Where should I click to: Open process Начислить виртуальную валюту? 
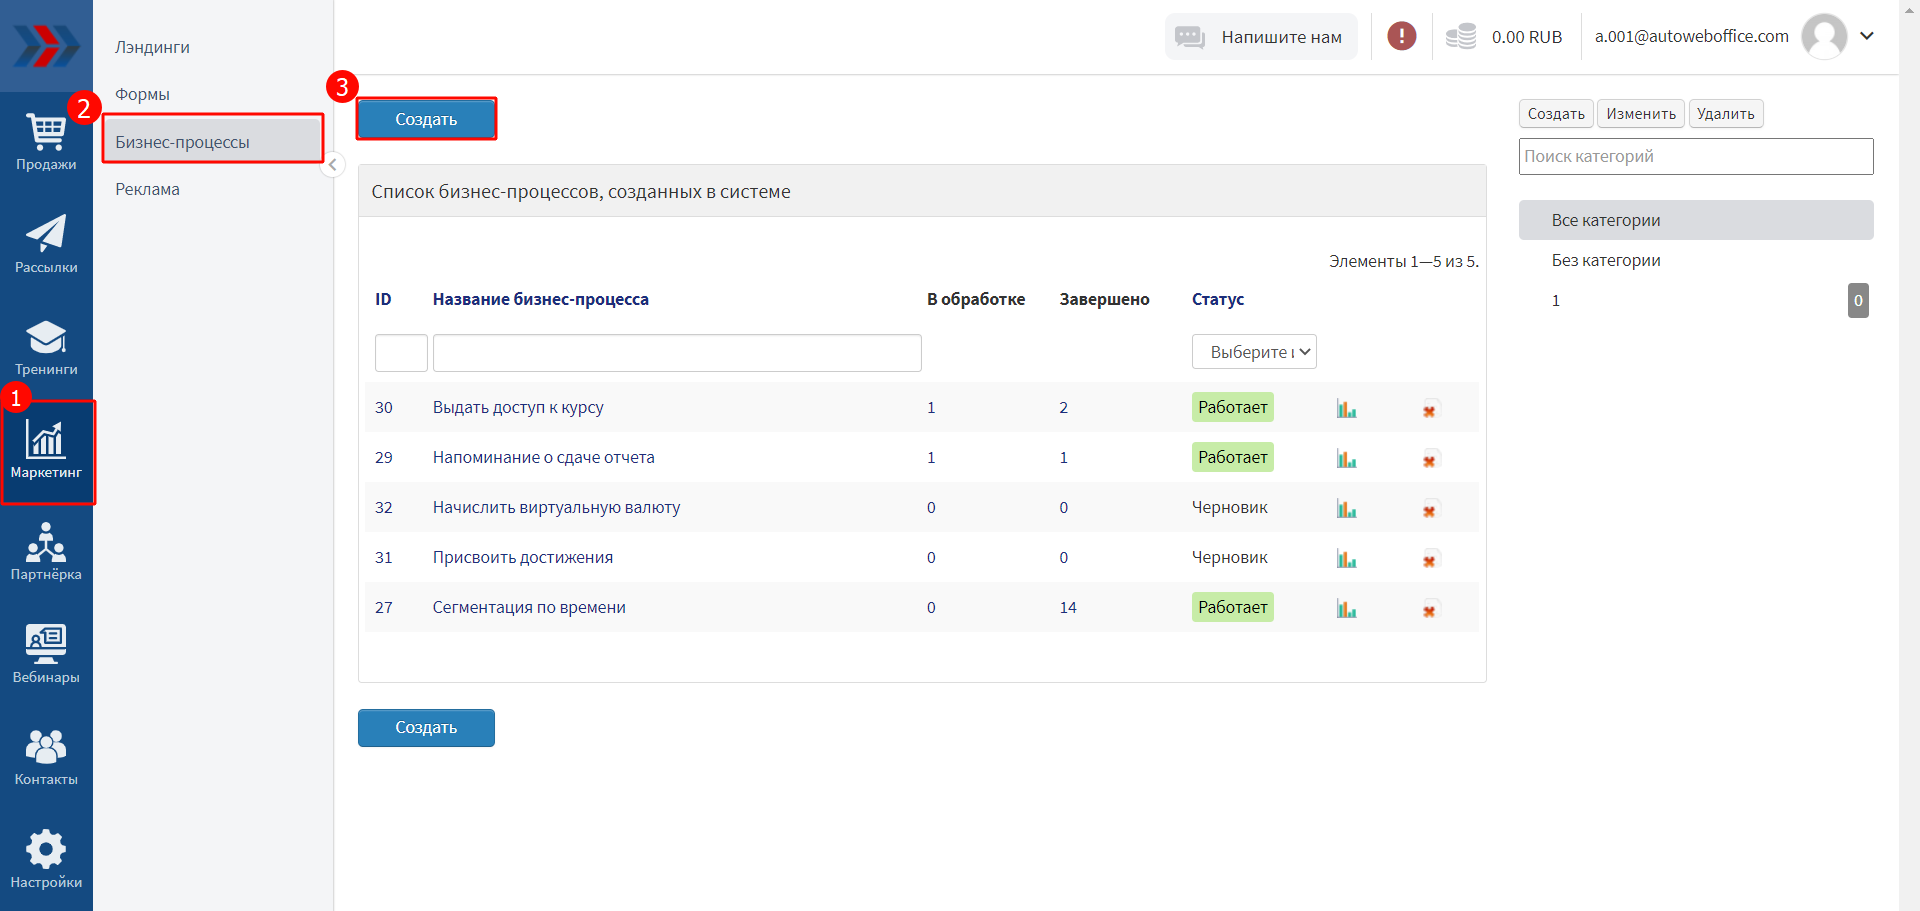[556, 507]
